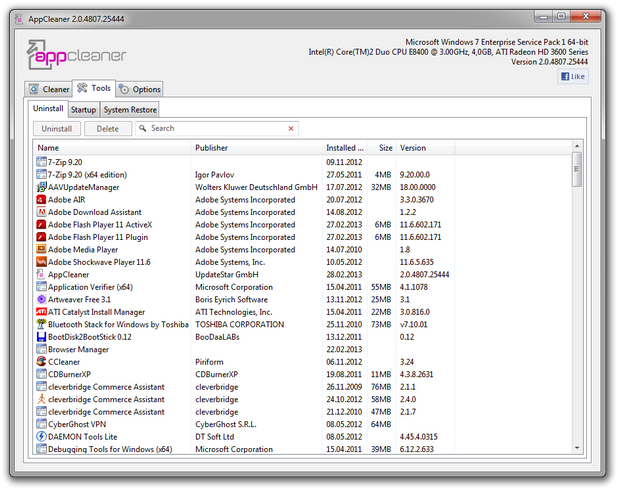Sort programs by Size column header
618x489 pixels.
click(385, 148)
